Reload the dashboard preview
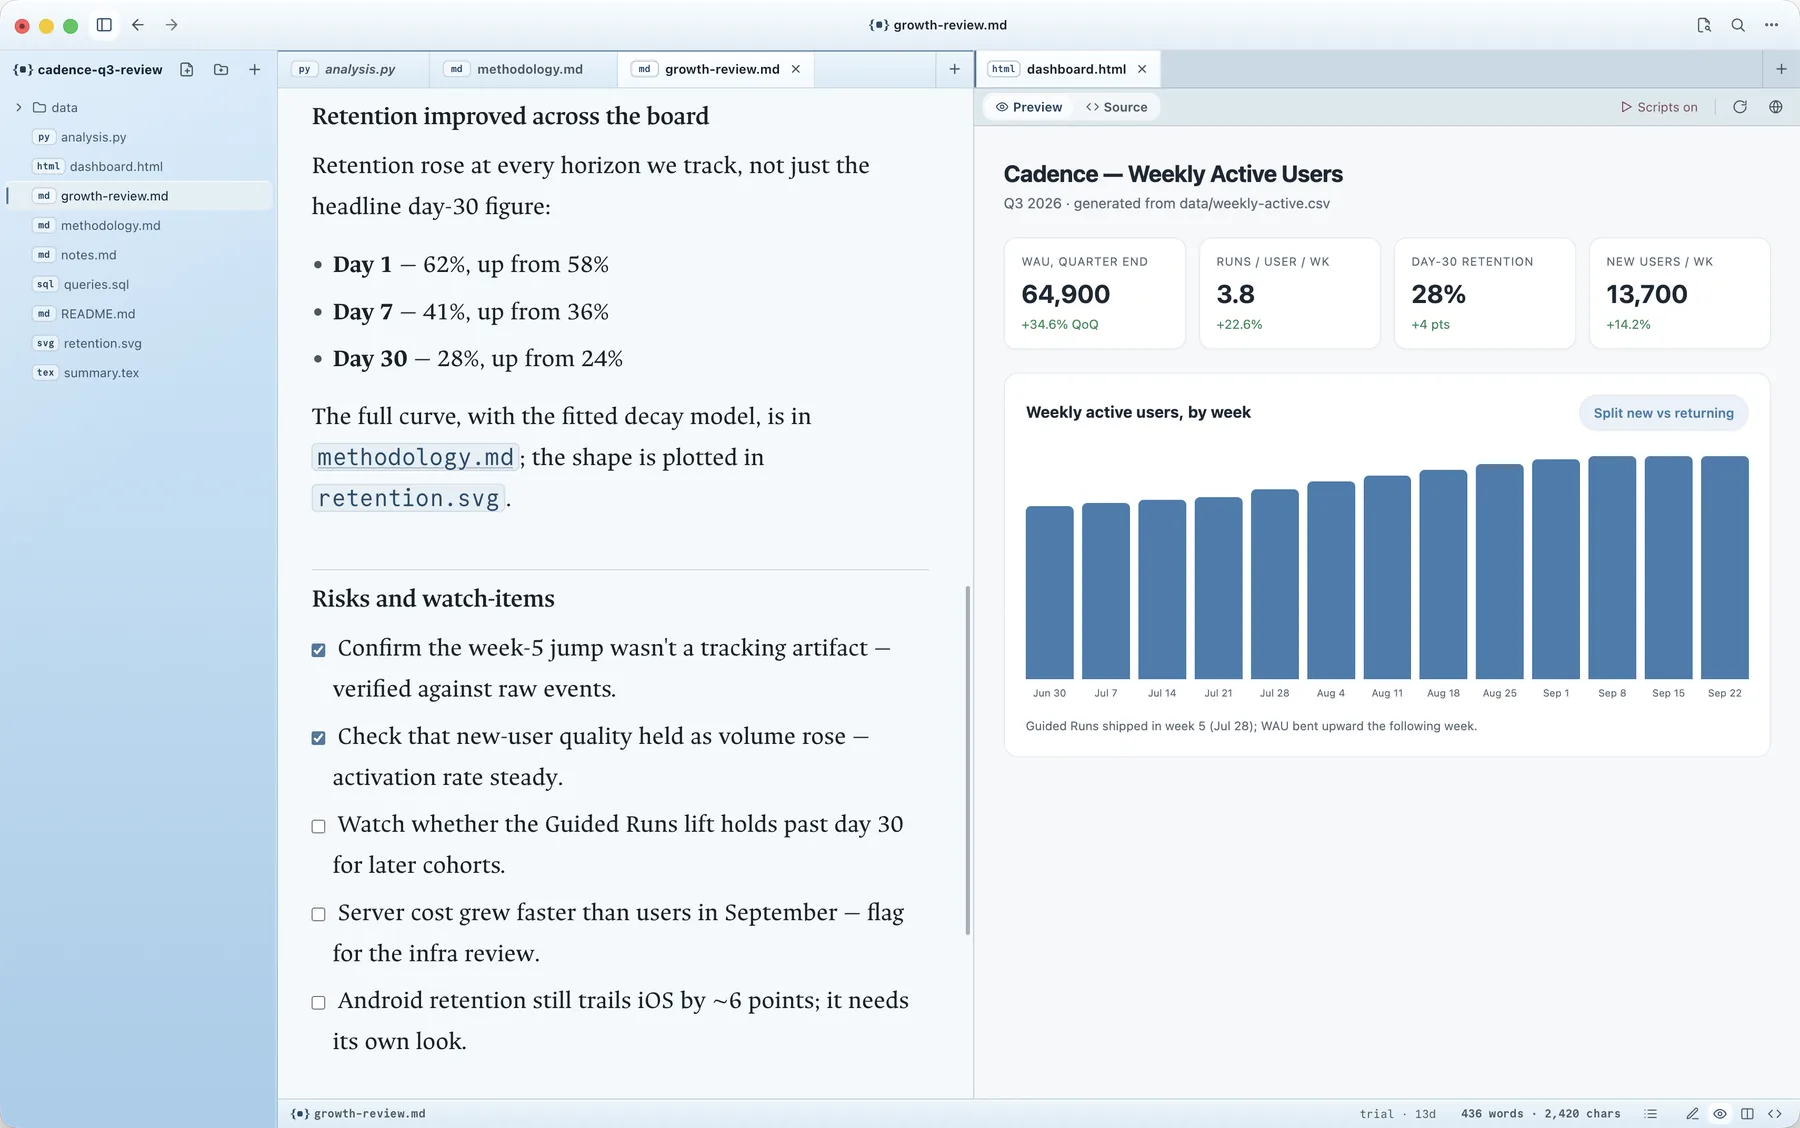Screen dimensions: 1800x1128 (x=1740, y=107)
